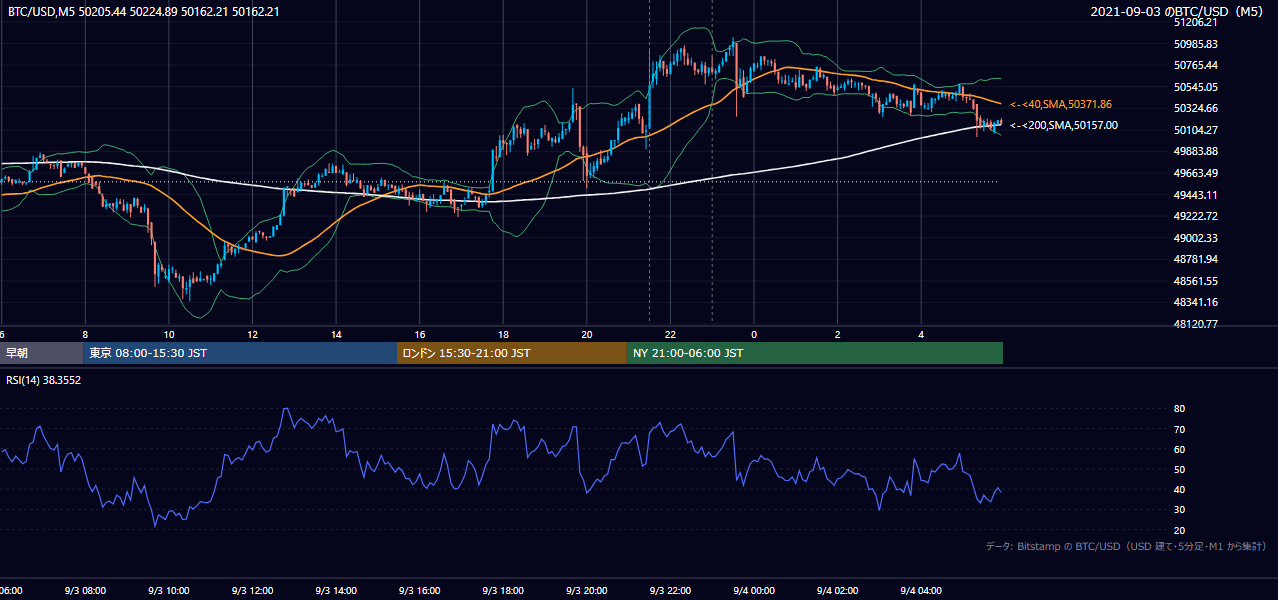This screenshot has height=600, width=1278.
Task: Click price axis value 49443.11
Action: pos(1195,195)
